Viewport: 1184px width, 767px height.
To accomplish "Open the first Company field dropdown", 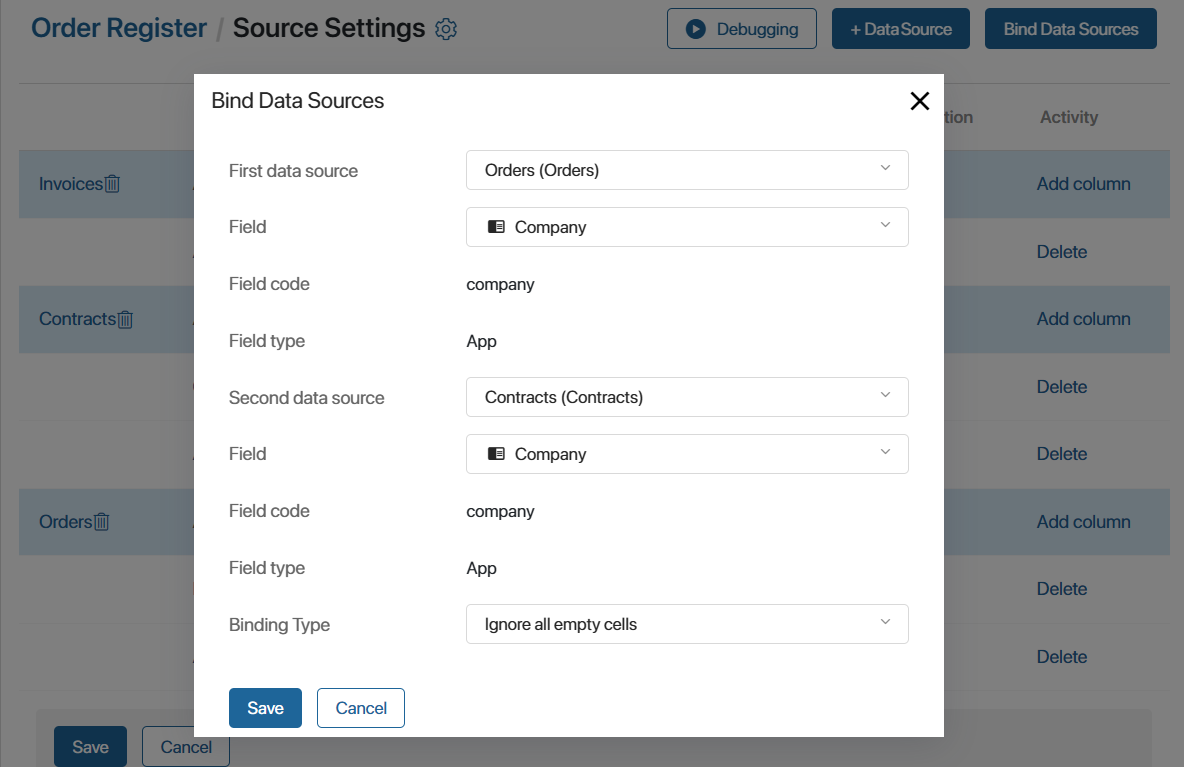I will [687, 227].
